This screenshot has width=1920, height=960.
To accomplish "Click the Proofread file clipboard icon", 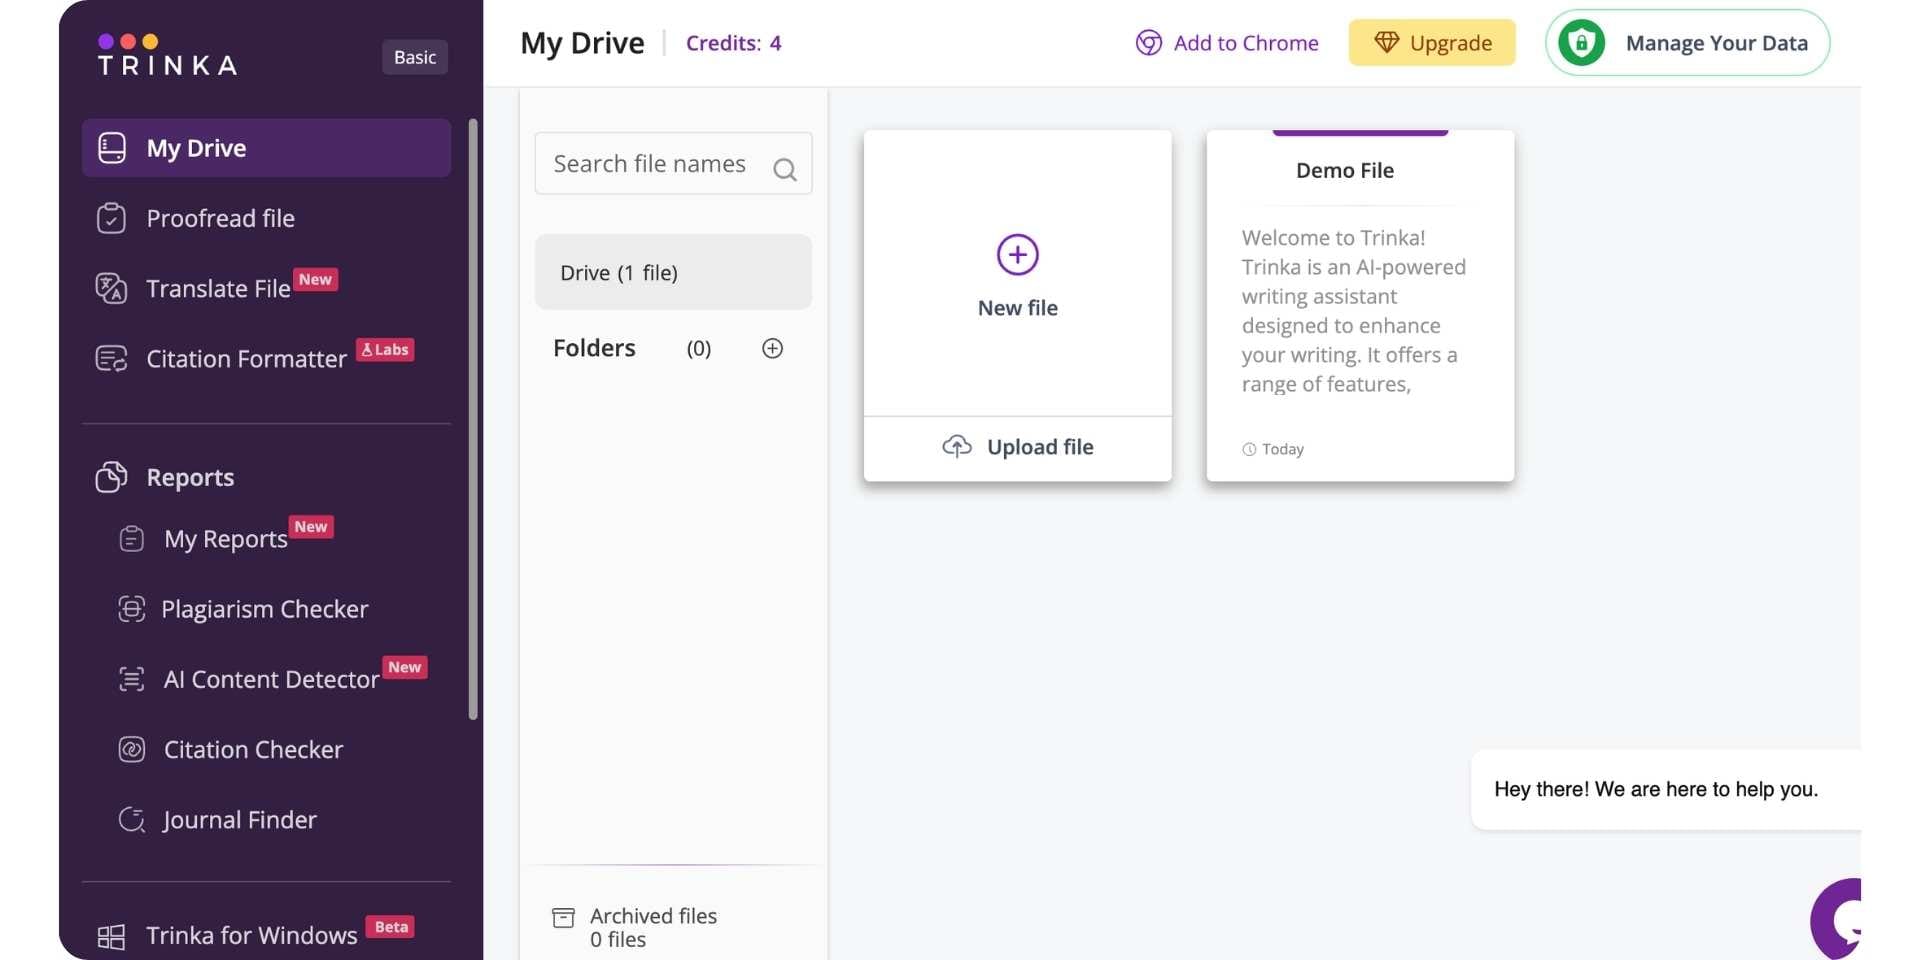I will [x=111, y=218].
